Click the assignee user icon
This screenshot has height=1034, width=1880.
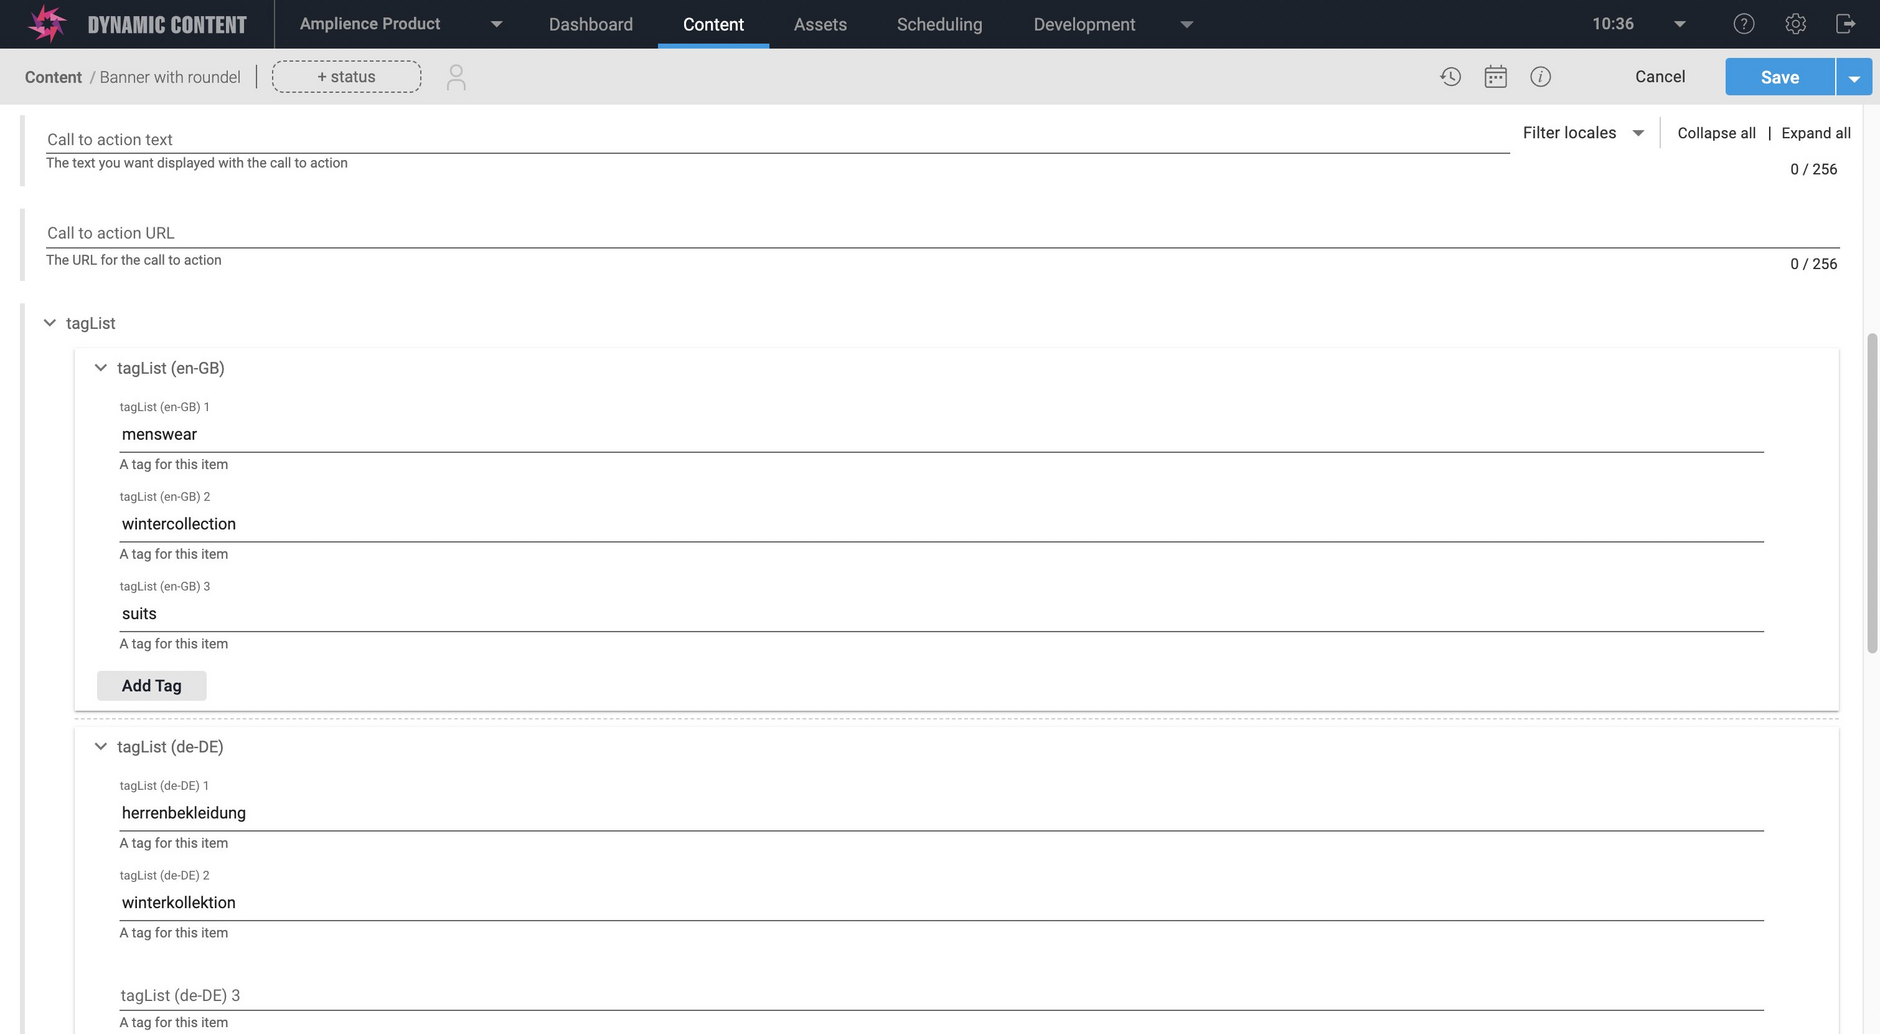tap(456, 77)
